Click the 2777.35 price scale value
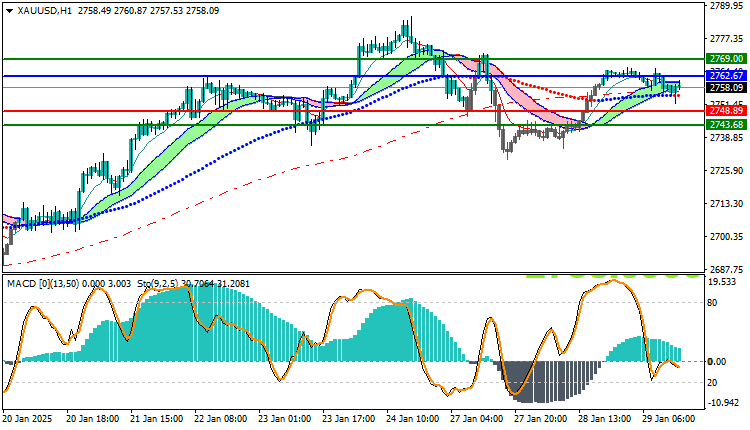This screenshot has height=430, width=750. click(x=726, y=39)
